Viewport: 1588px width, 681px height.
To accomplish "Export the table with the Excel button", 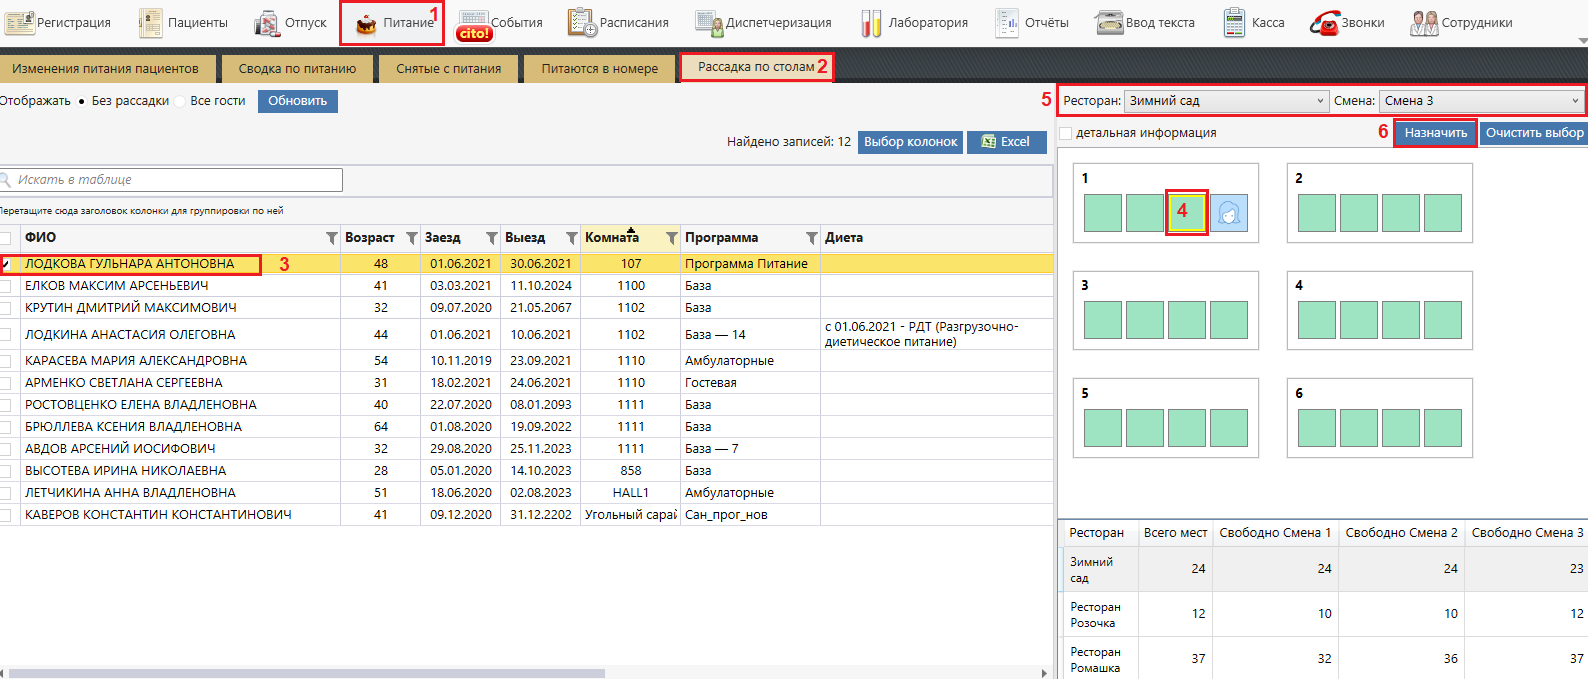I will pos(1006,142).
